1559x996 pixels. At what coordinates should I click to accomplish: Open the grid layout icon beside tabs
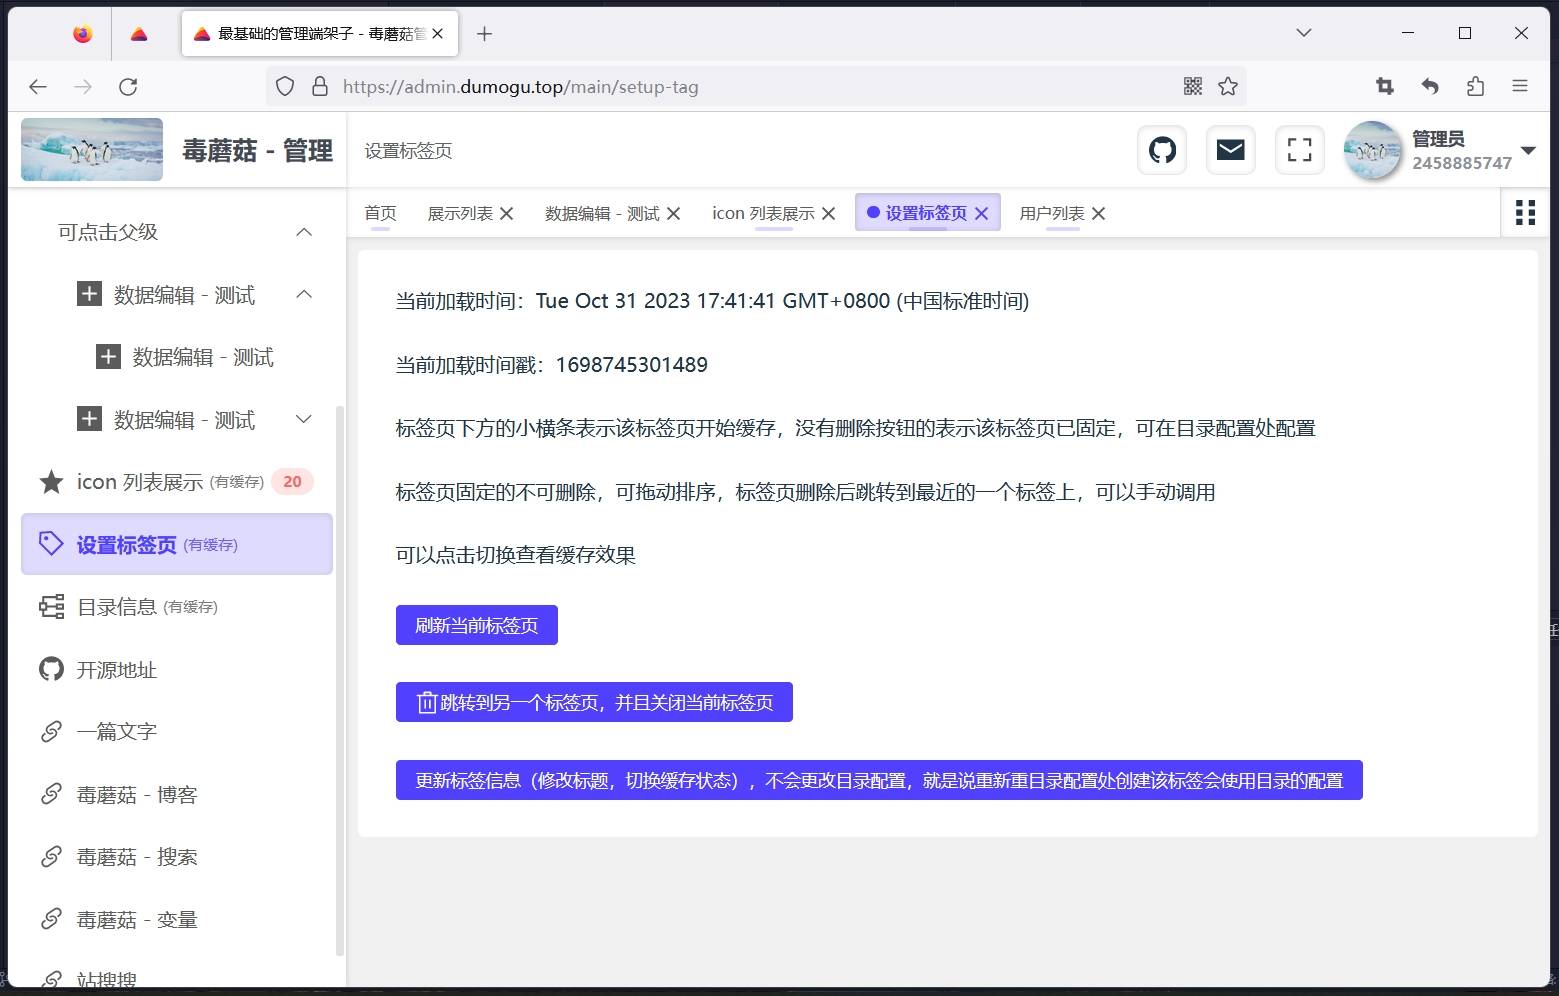pos(1524,212)
